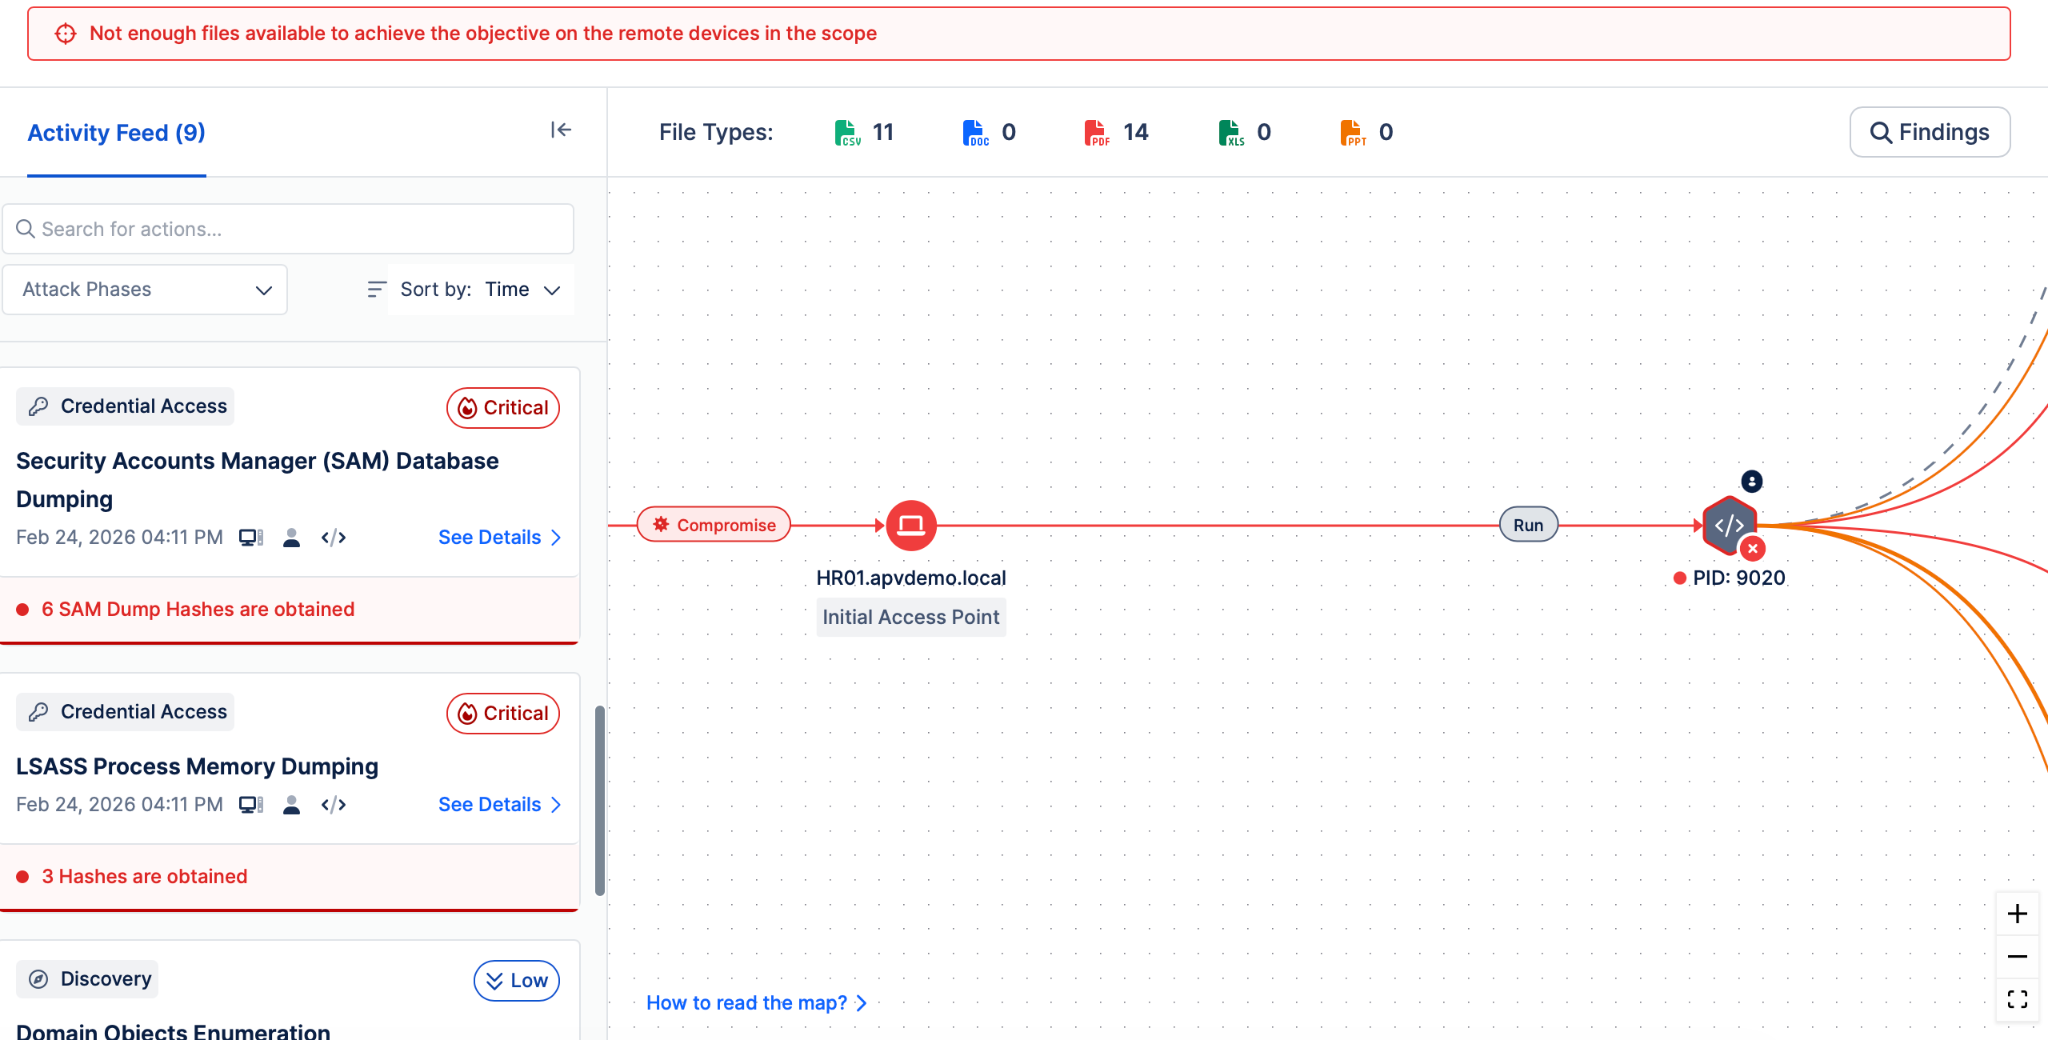Click the Credential Access tag on the SAM card
This screenshot has width=2048, height=1040.
(x=126, y=406)
